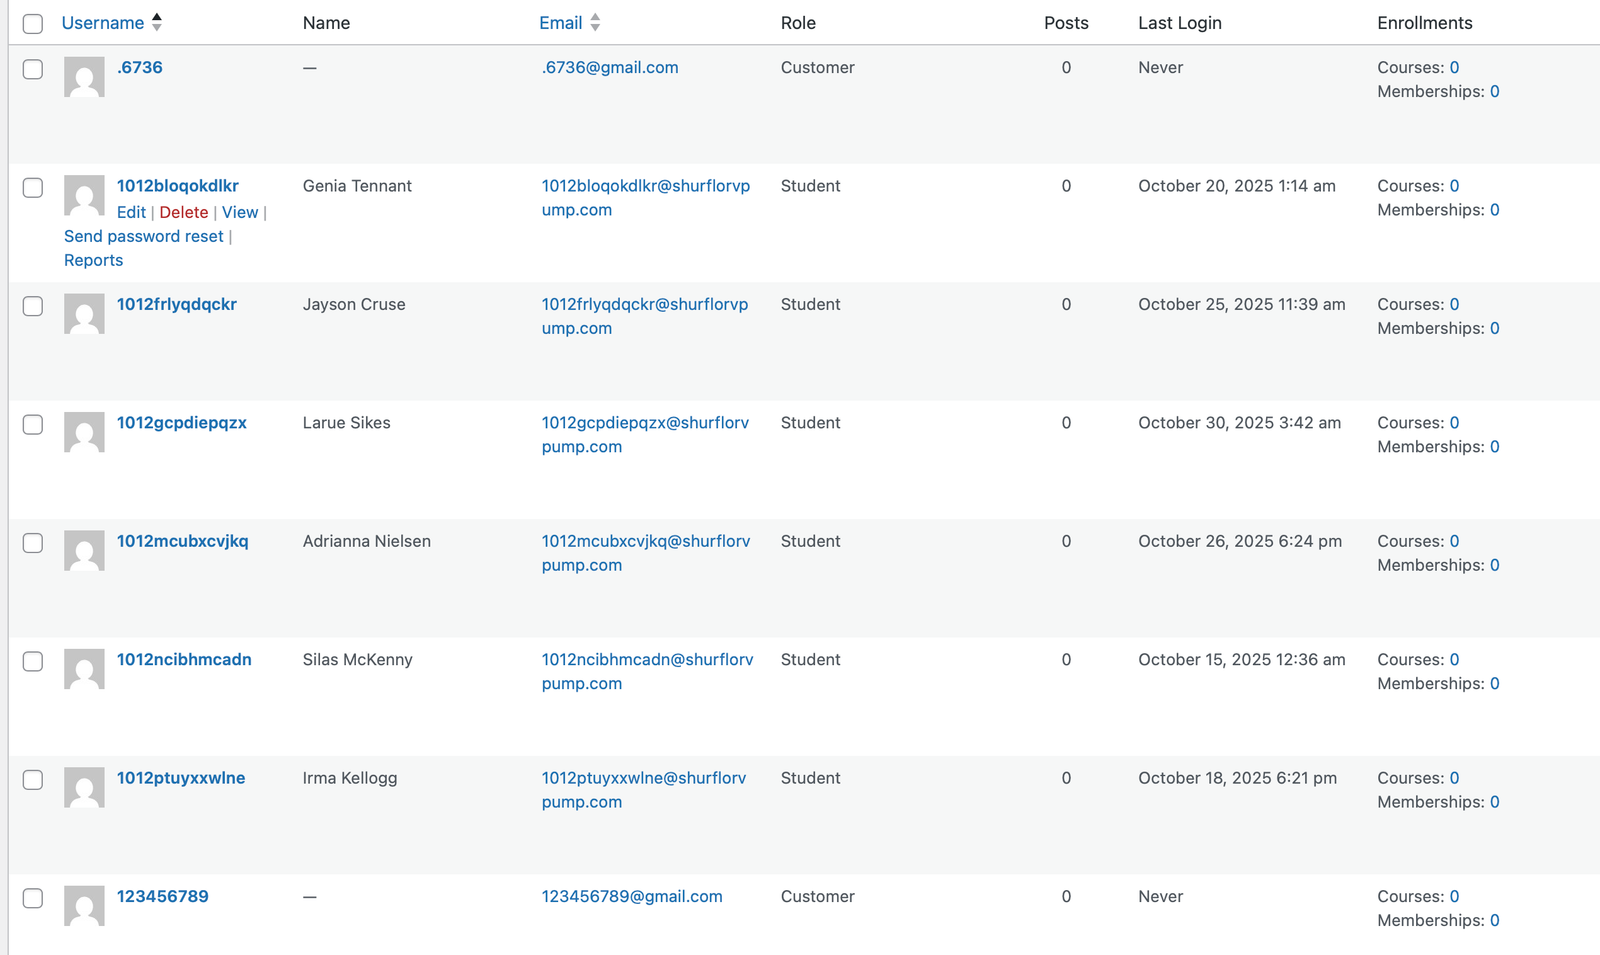This screenshot has height=955, width=1600.
Task: Click the Username column sort arrows
Action: [156, 22]
